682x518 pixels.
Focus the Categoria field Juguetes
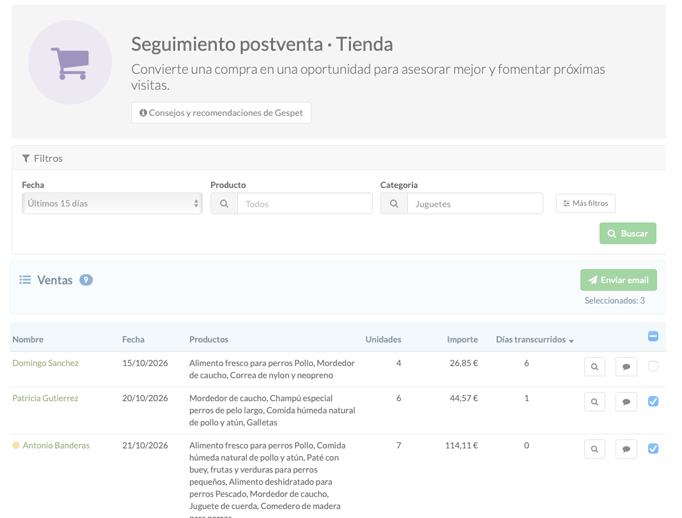(475, 204)
